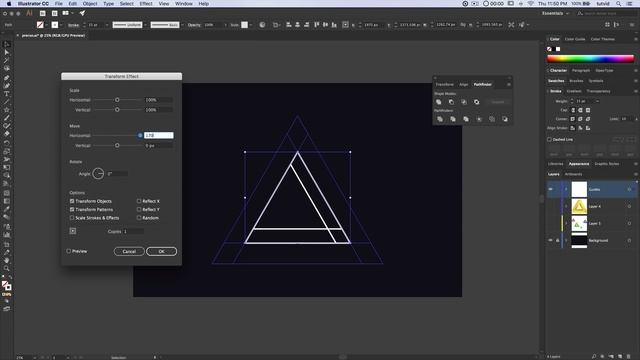Select the Eyedropper tool

[6, 209]
